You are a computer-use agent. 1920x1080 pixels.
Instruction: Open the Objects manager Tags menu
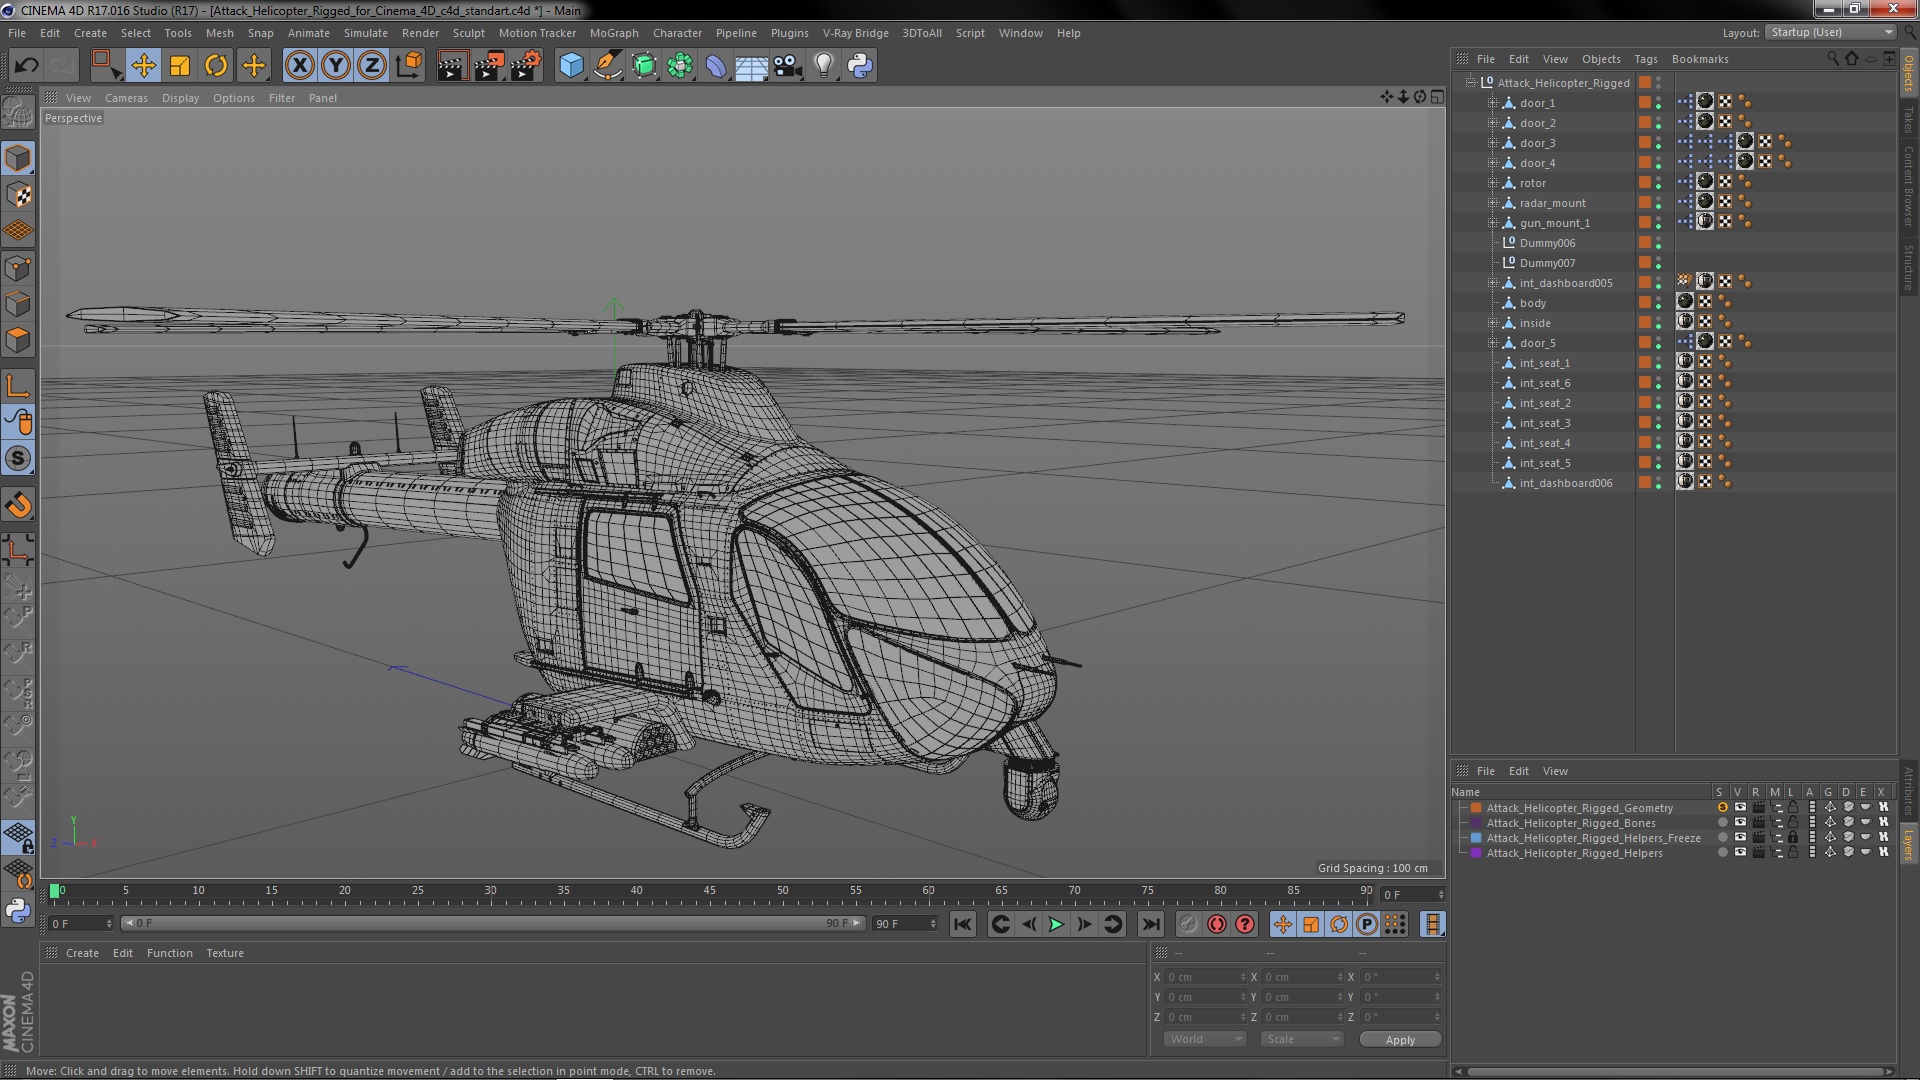pyautogui.click(x=1645, y=59)
